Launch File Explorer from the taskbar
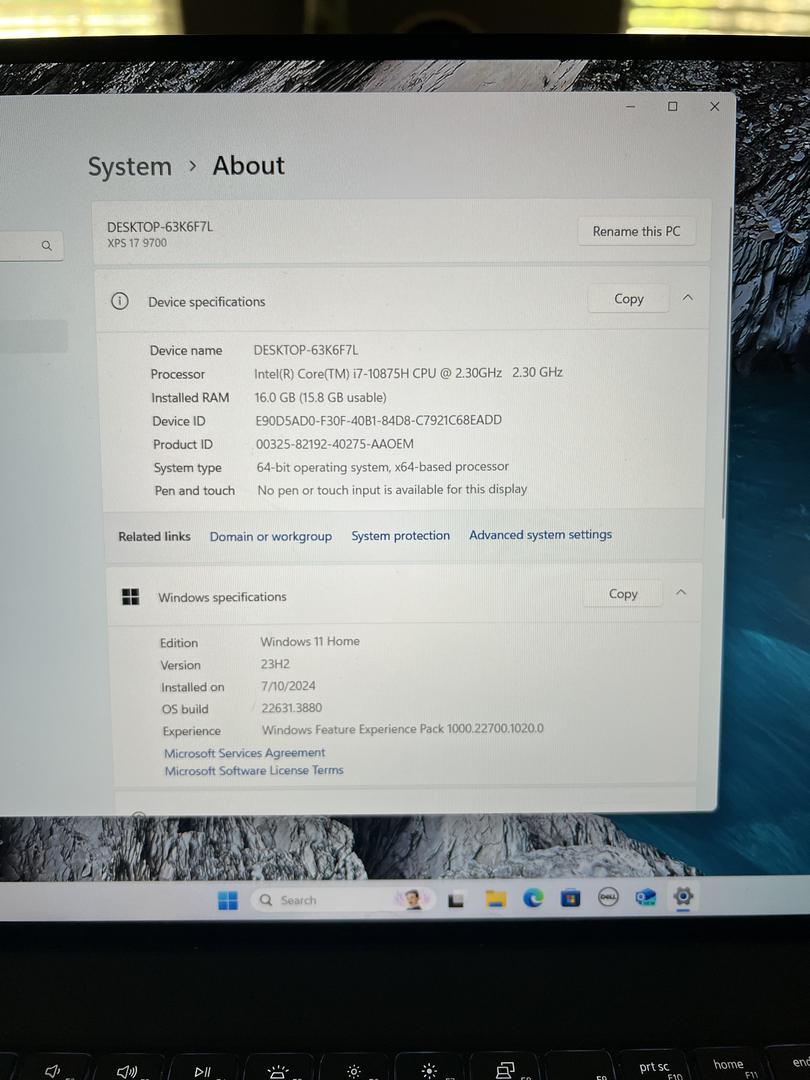 (x=496, y=899)
